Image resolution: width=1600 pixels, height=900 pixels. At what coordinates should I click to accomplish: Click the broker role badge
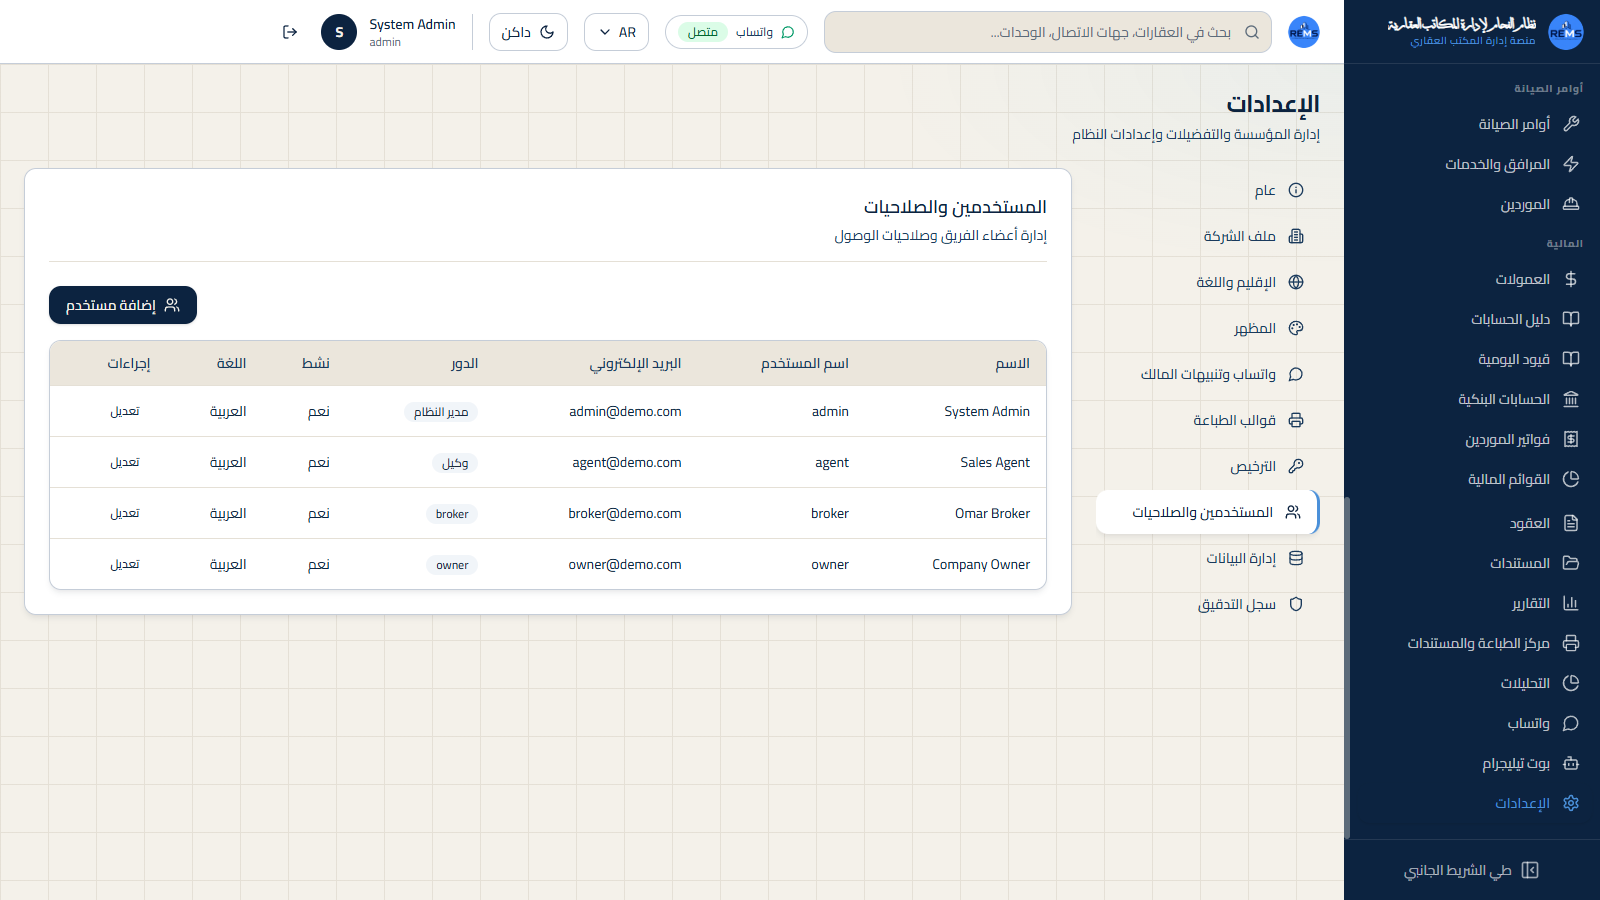point(452,514)
